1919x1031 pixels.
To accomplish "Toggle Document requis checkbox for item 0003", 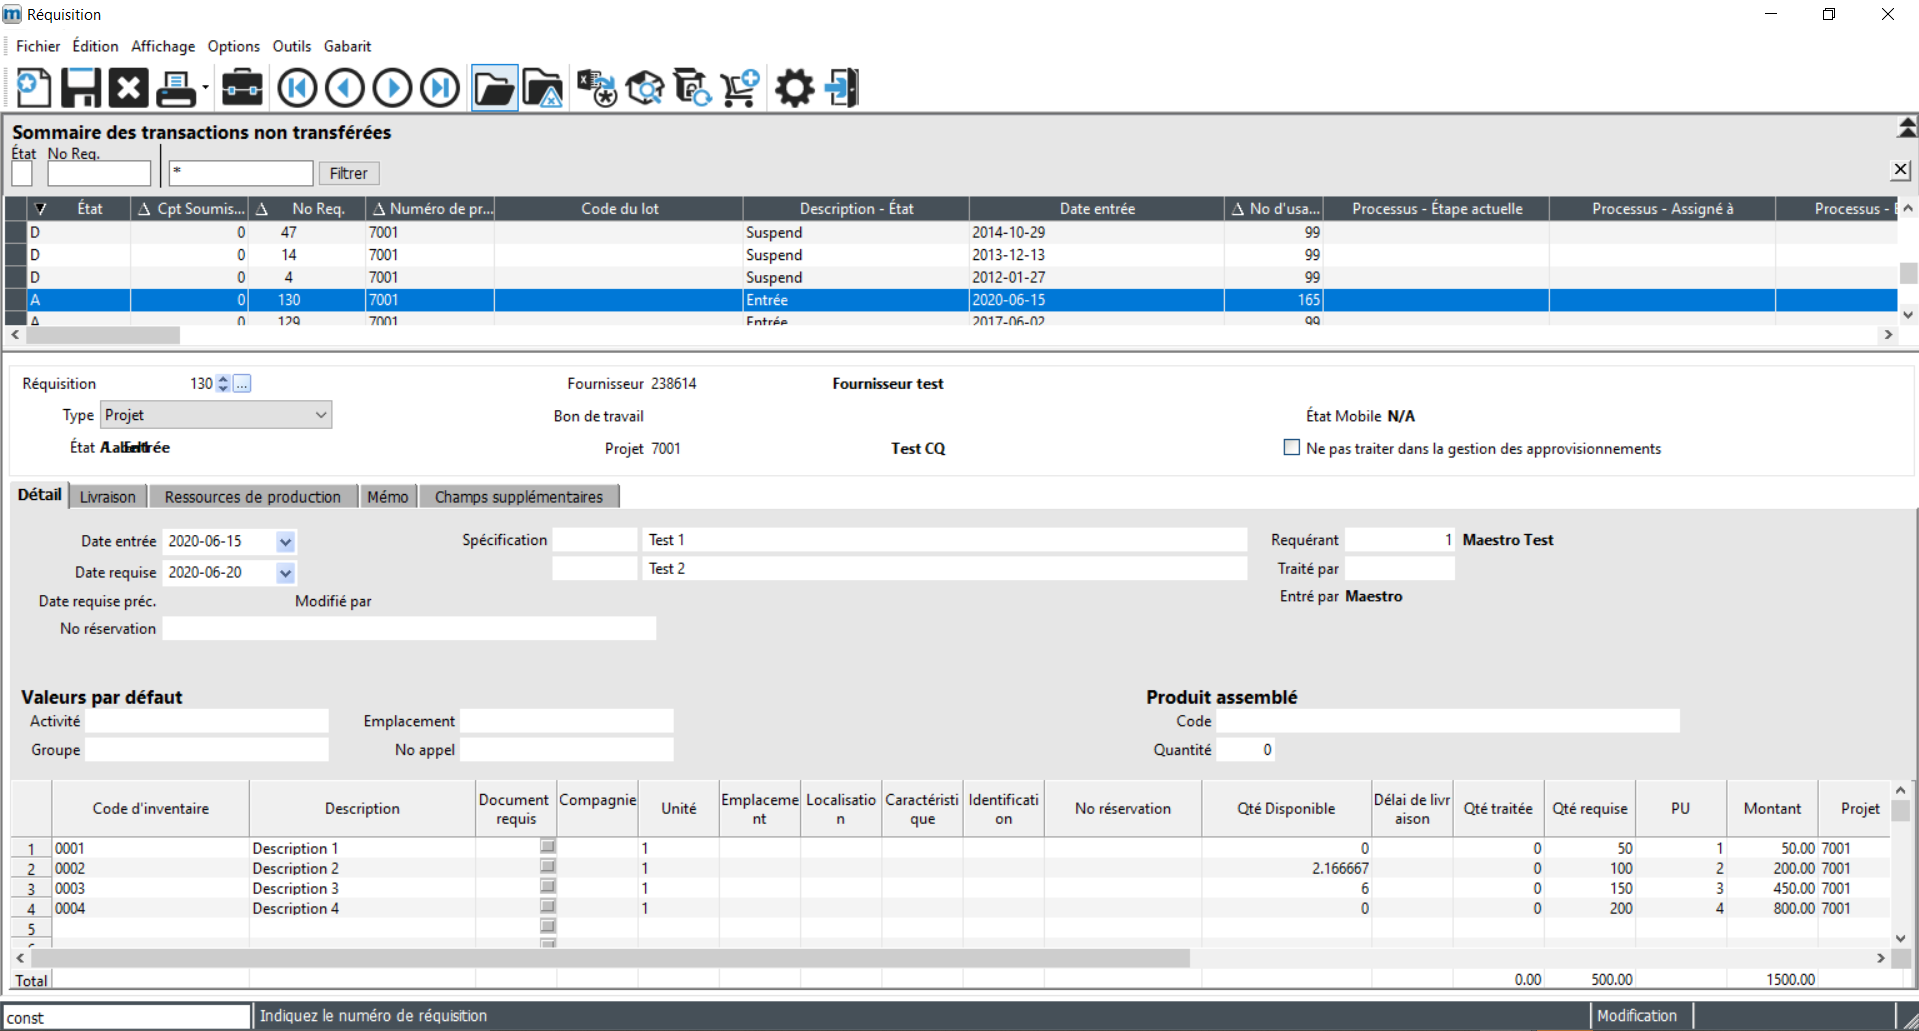I will [x=548, y=887].
